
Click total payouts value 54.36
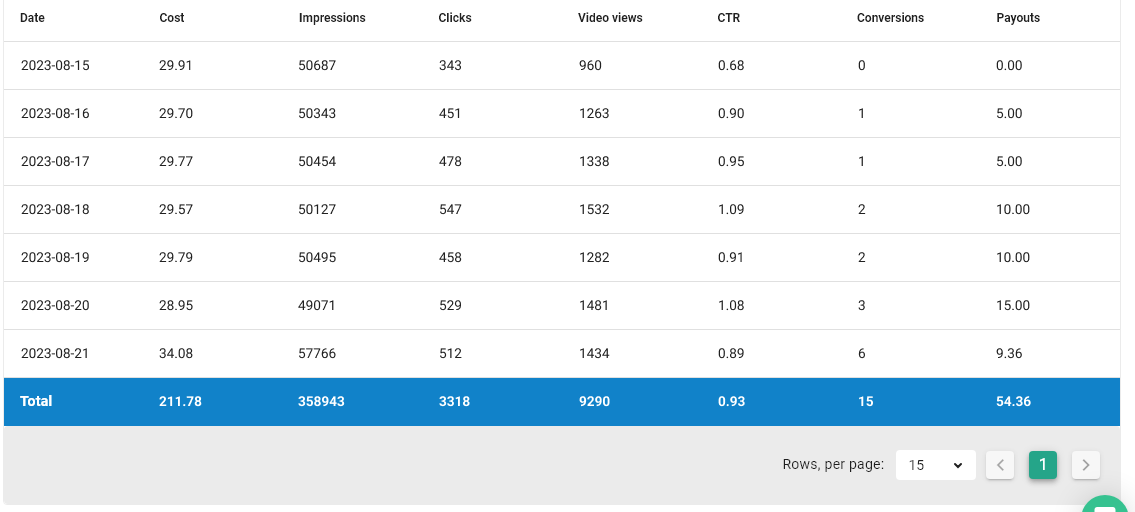[1013, 402]
